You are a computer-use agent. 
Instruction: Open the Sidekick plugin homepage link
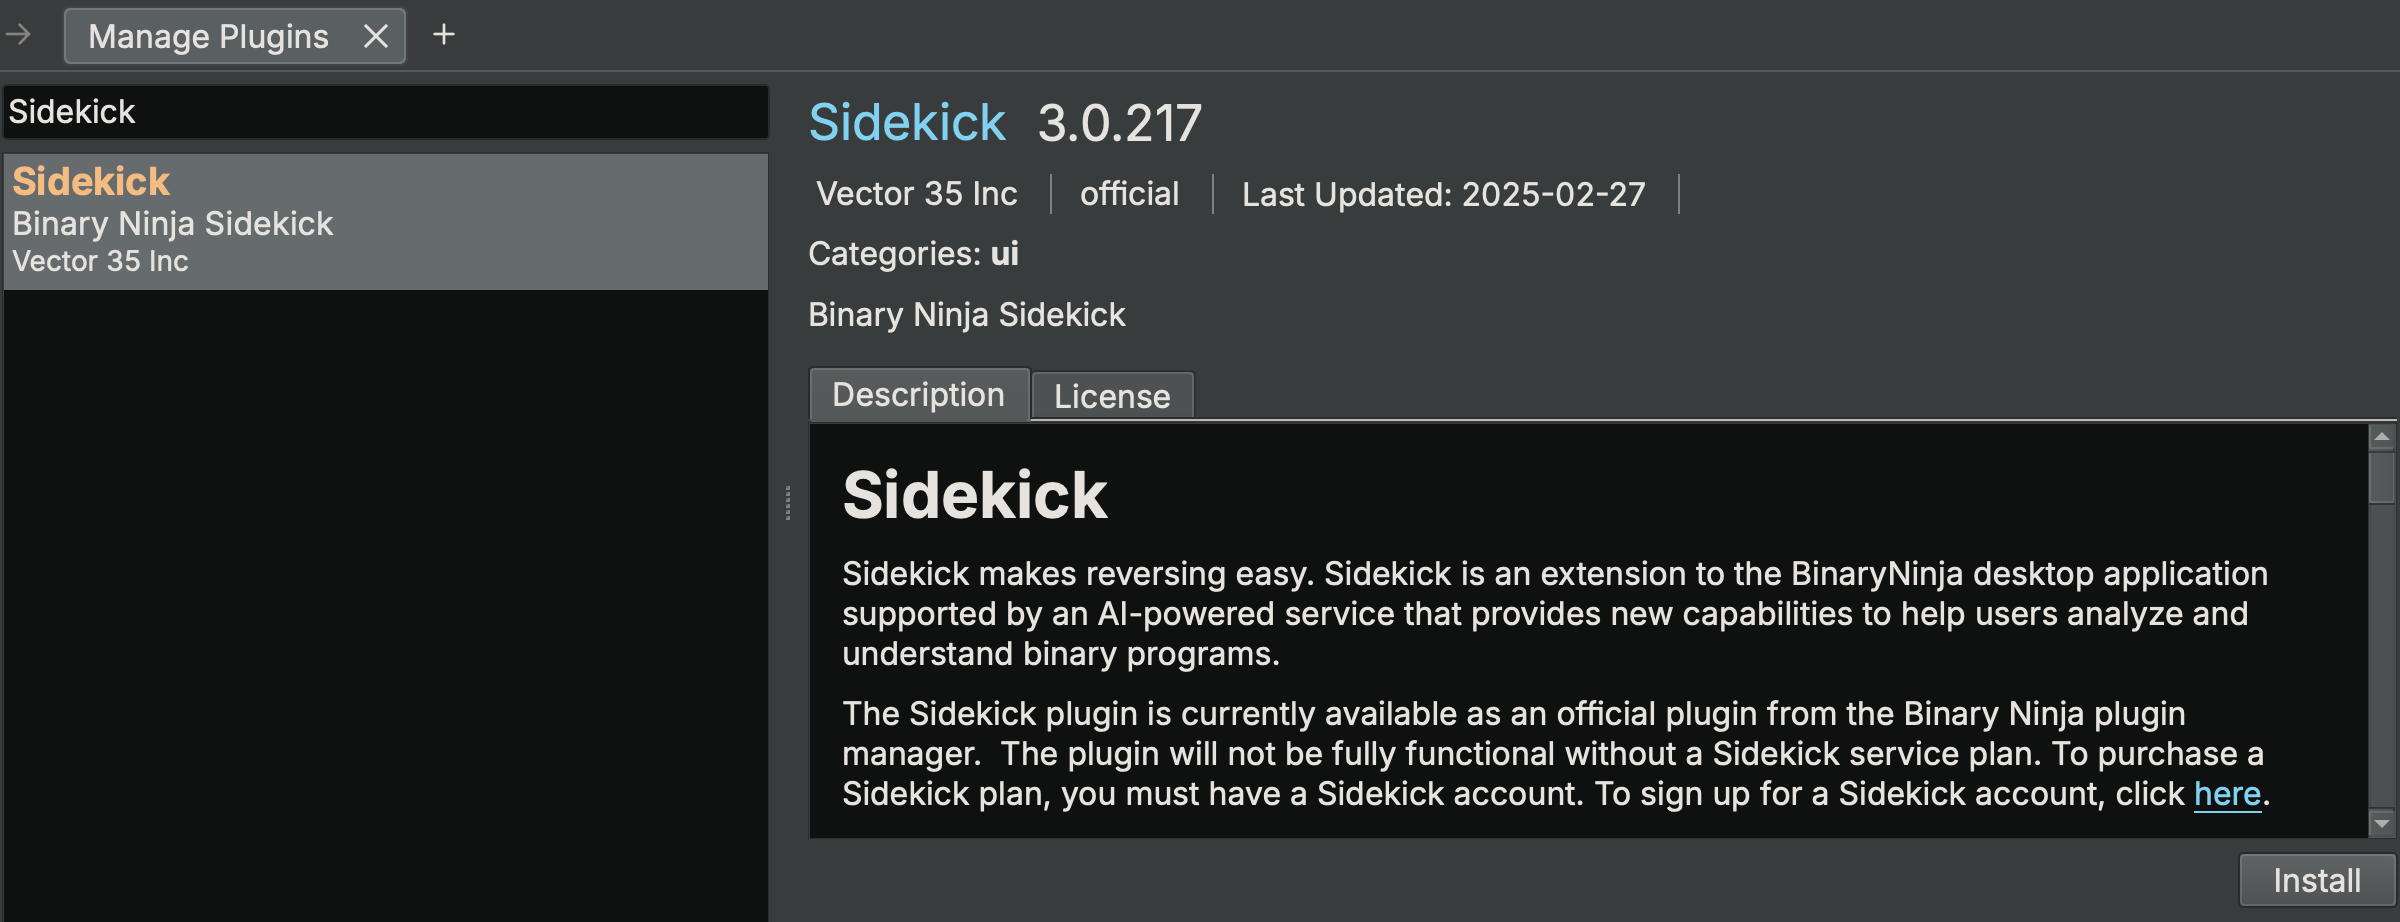click(x=906, y=122)
